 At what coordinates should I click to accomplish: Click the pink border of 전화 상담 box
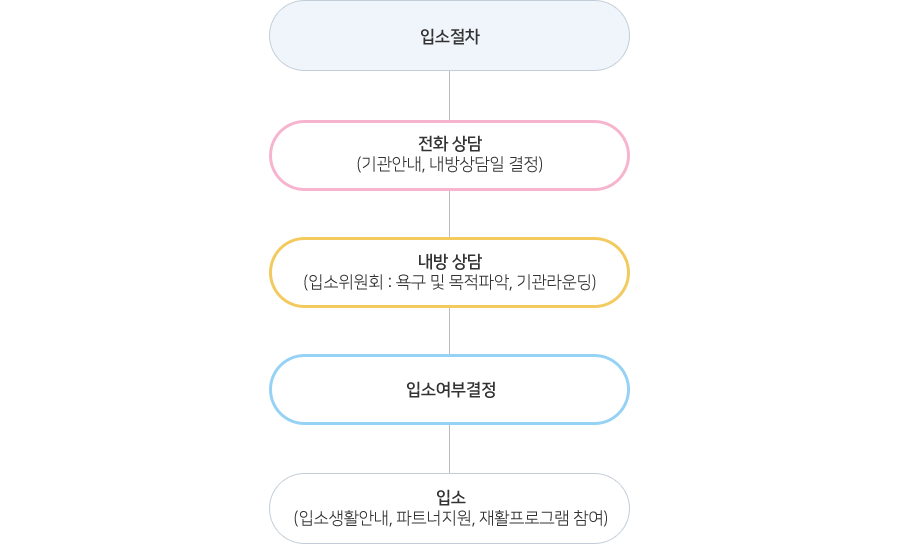tap(449, 122)
